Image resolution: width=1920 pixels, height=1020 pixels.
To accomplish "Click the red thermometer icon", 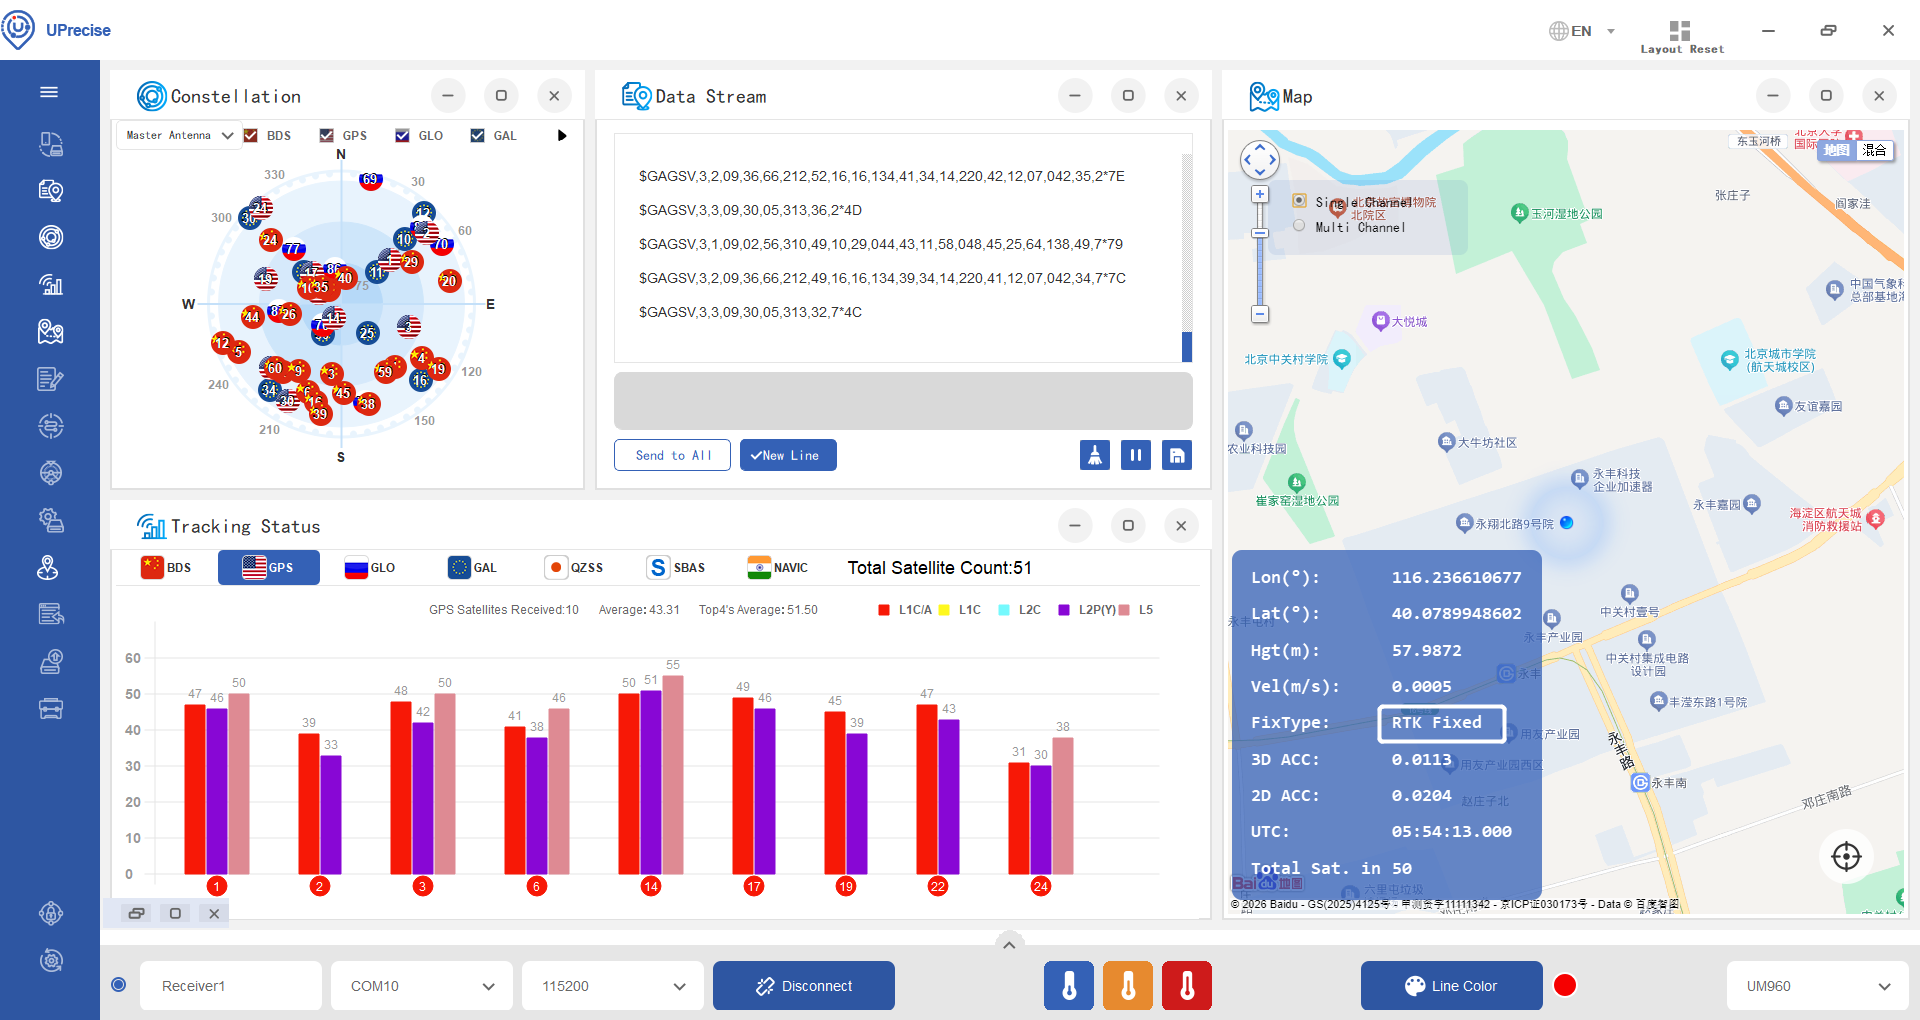I will pyautogui.click(x=1187, y=986).
